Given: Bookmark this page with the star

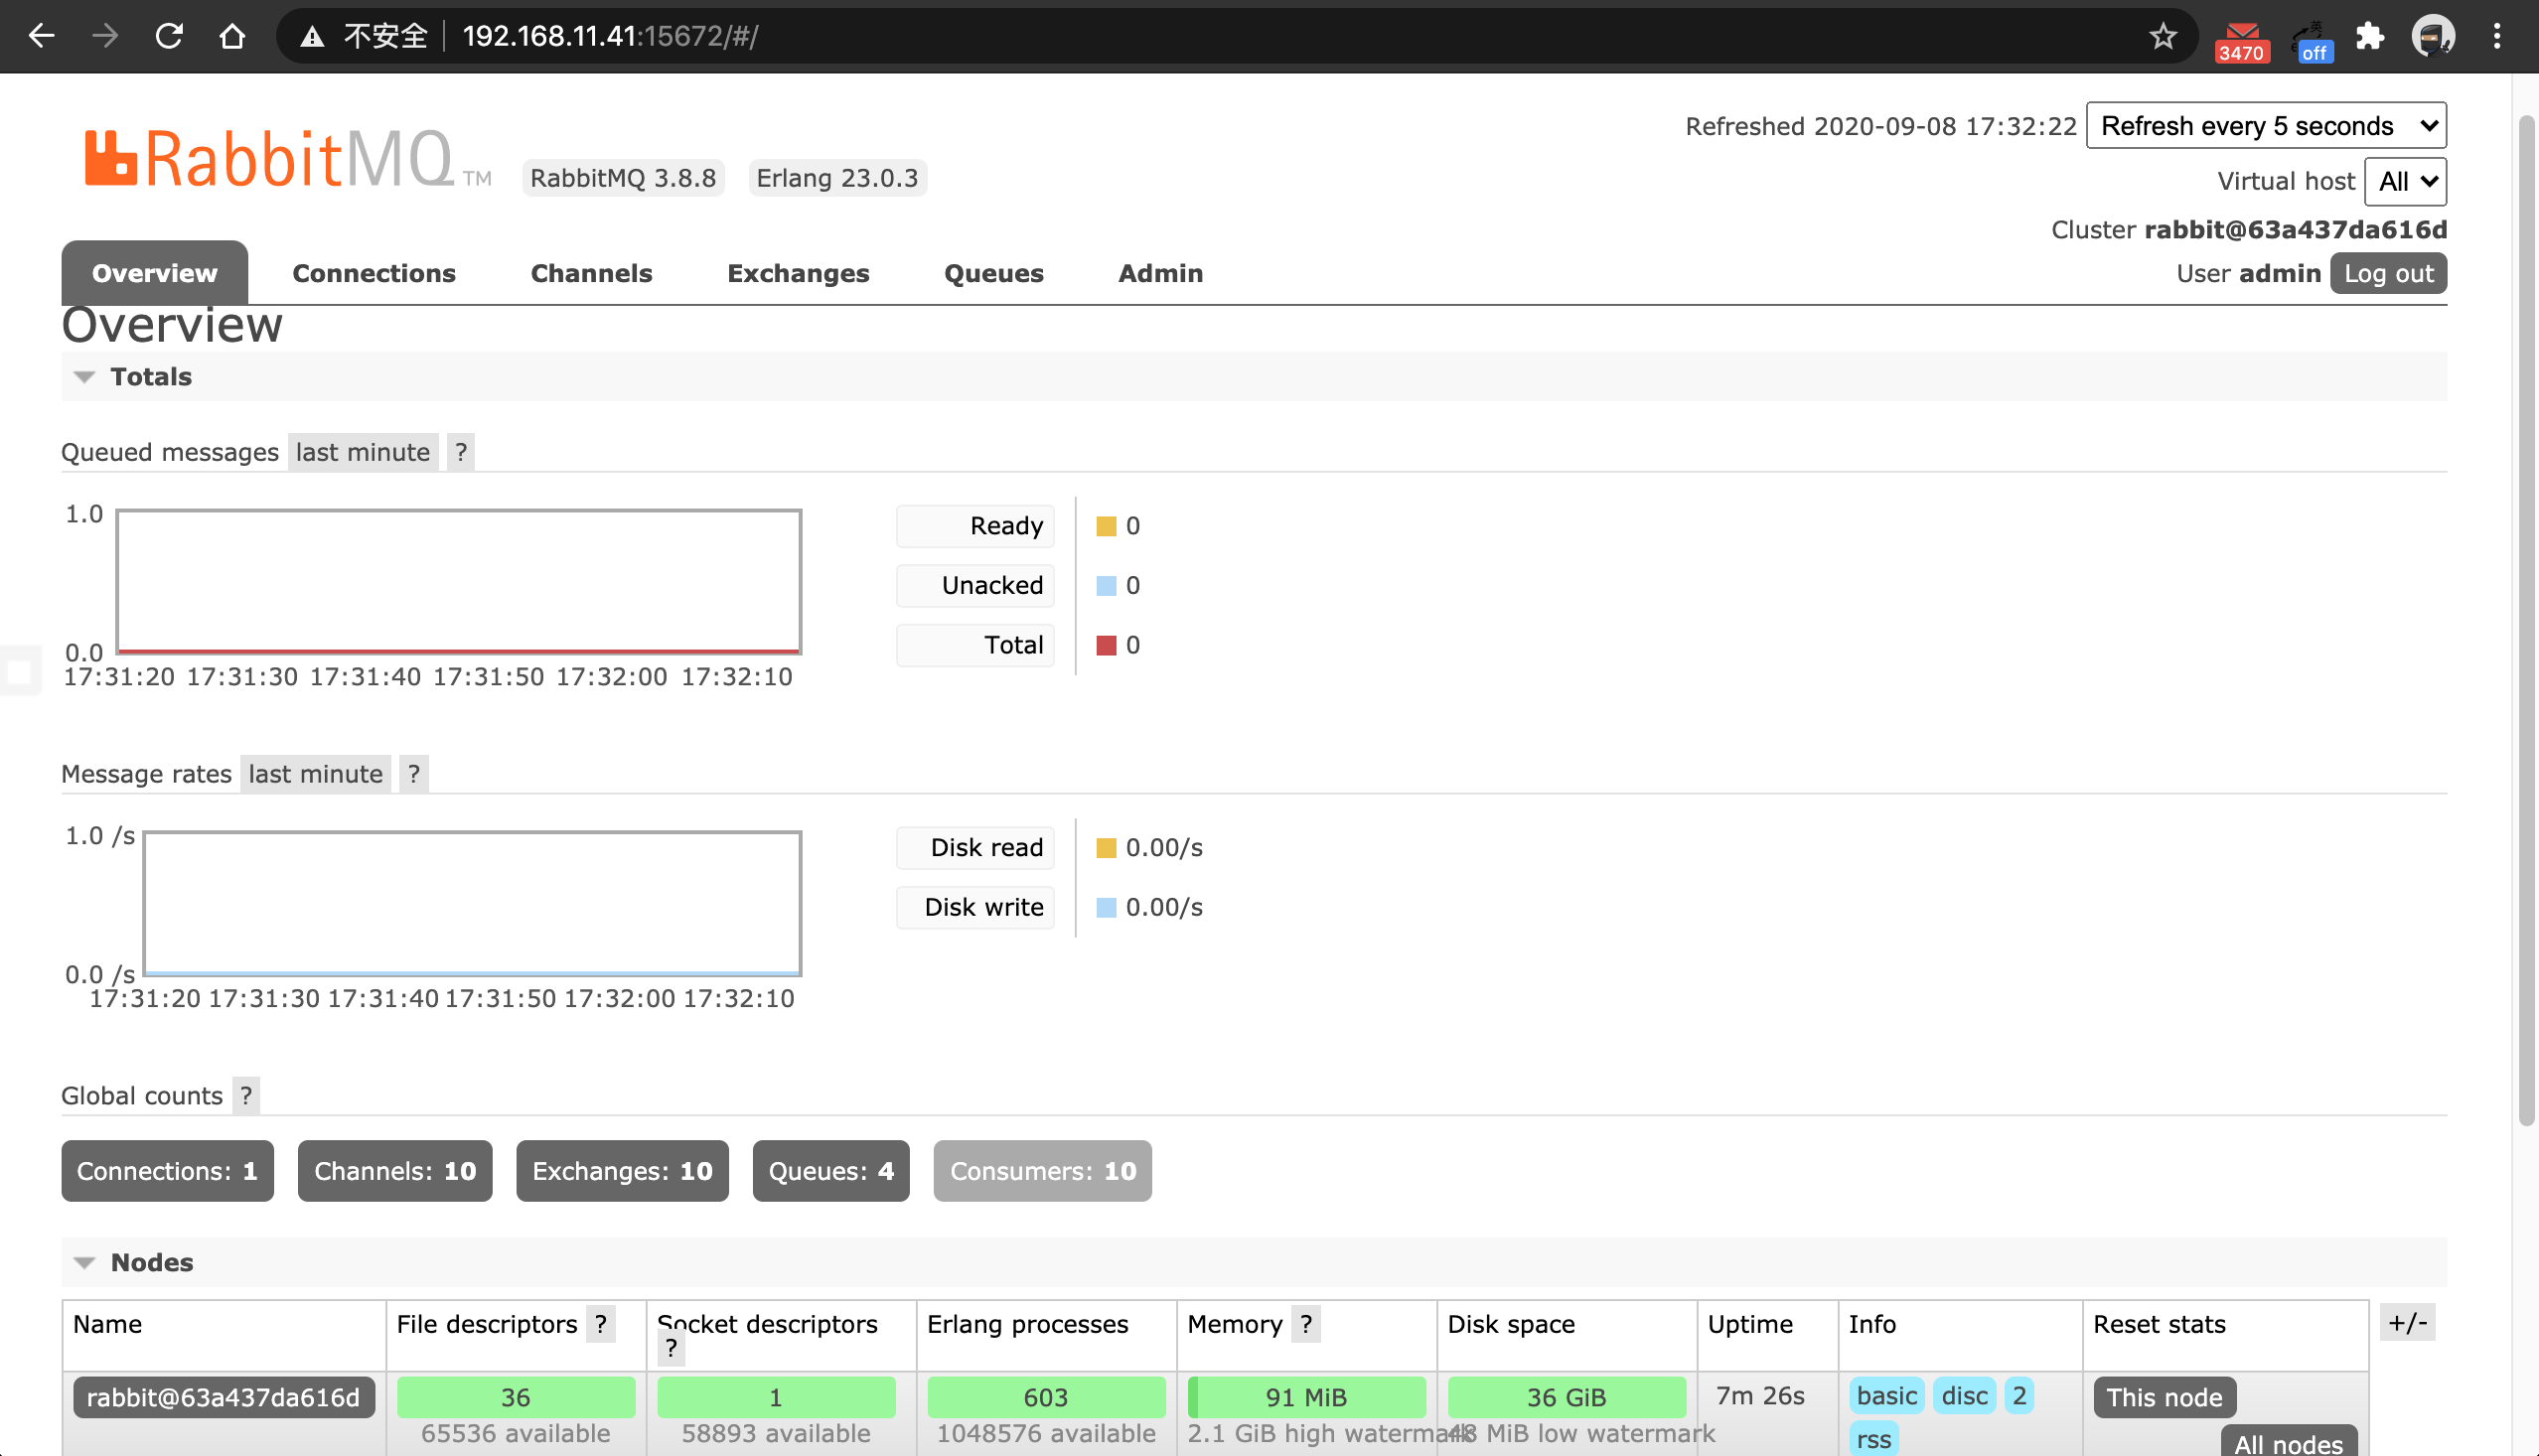Looking at the screenshot, I should [2163, 36].
